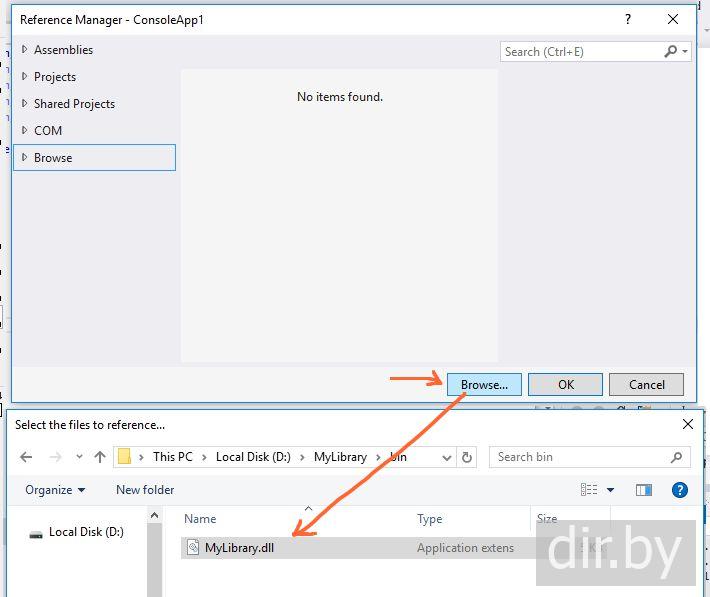Click the folder icon in address bar
710x597 pixels.
[124, 457]
